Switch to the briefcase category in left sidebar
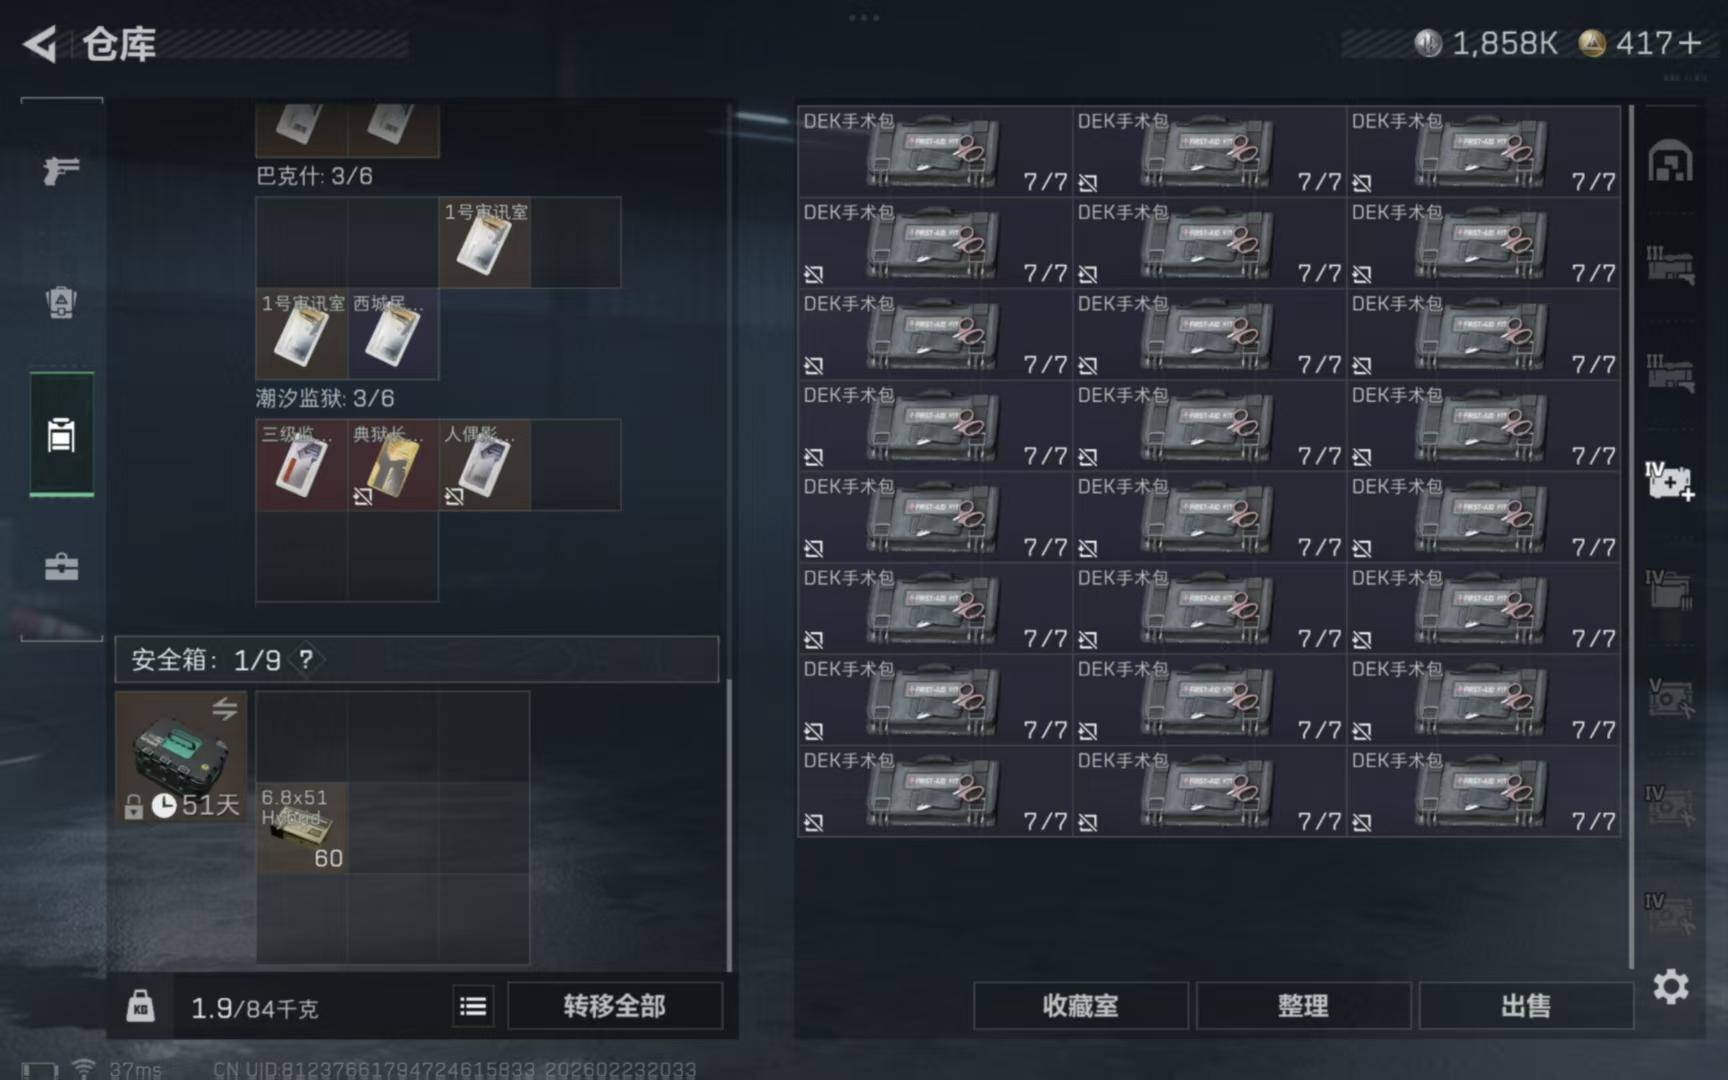Screen dimensions: 1728x1080 (x=61, y=566)
